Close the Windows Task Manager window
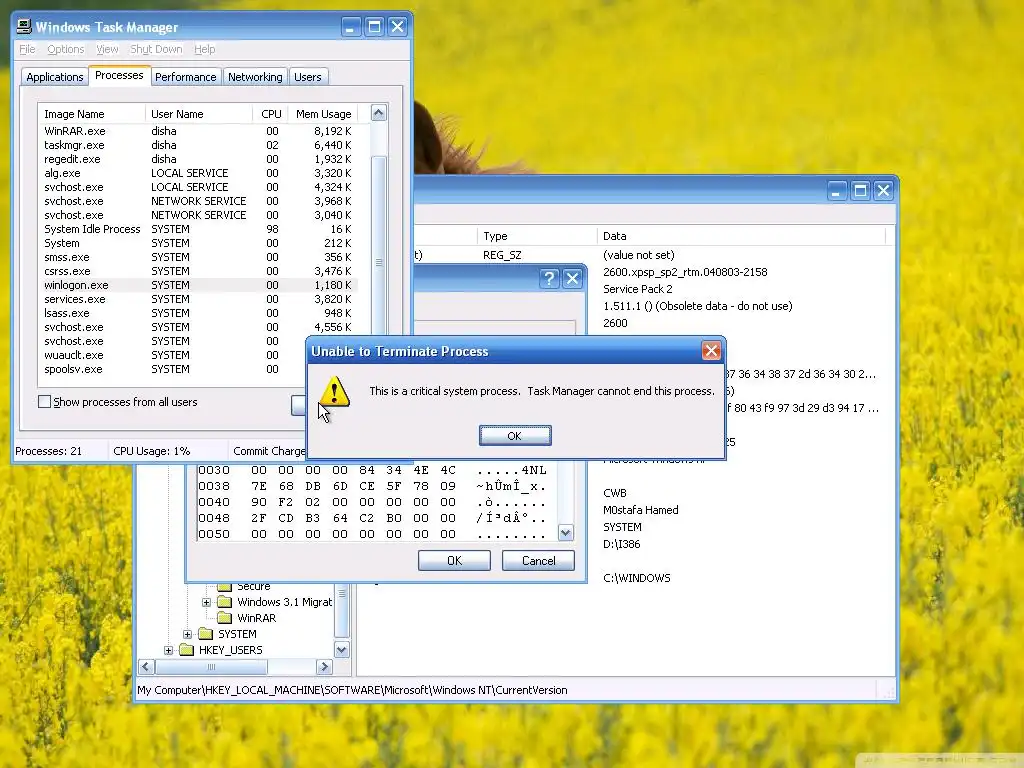The image size is (1024, 768). pos(398,27)
